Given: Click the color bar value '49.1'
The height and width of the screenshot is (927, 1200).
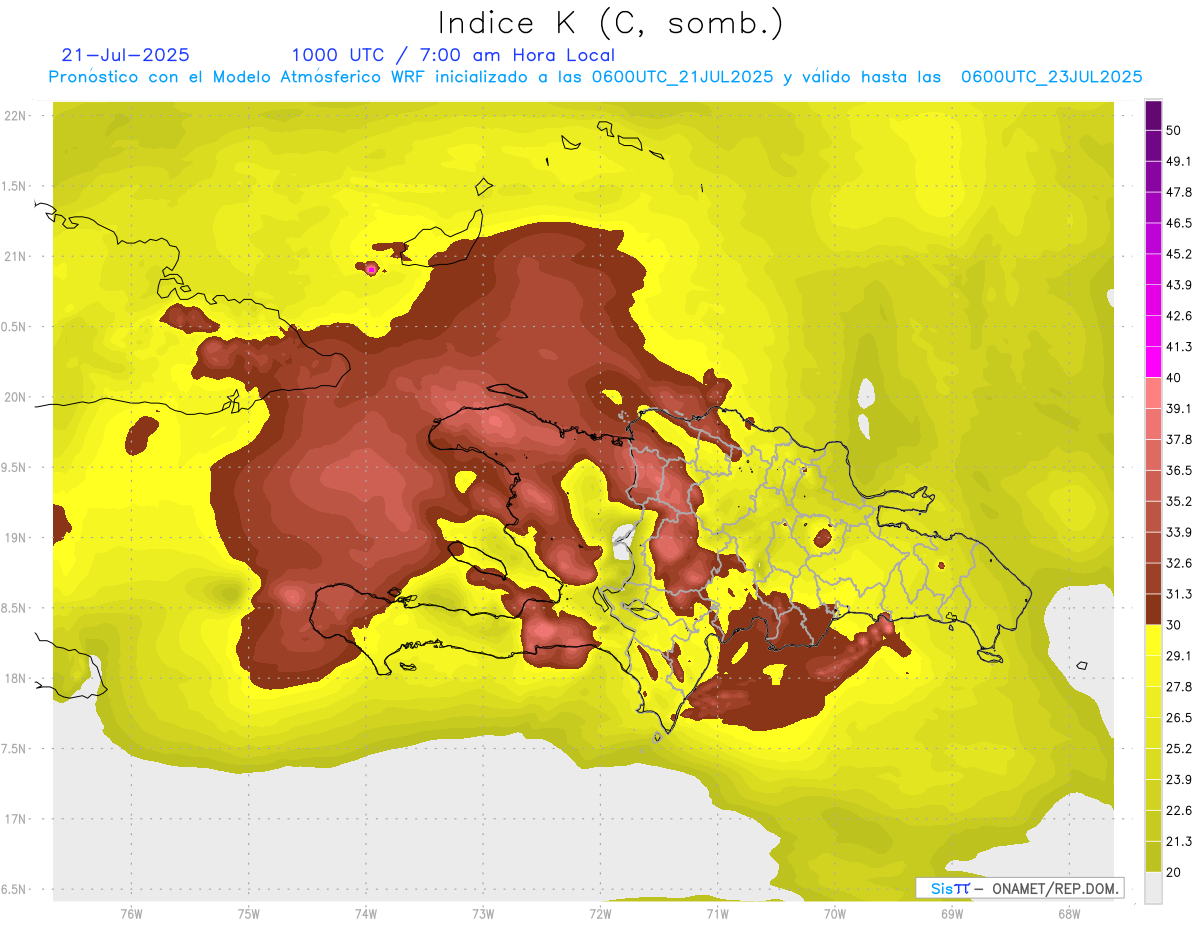Looking at the screenshot, I should [x=1179, y=161].
